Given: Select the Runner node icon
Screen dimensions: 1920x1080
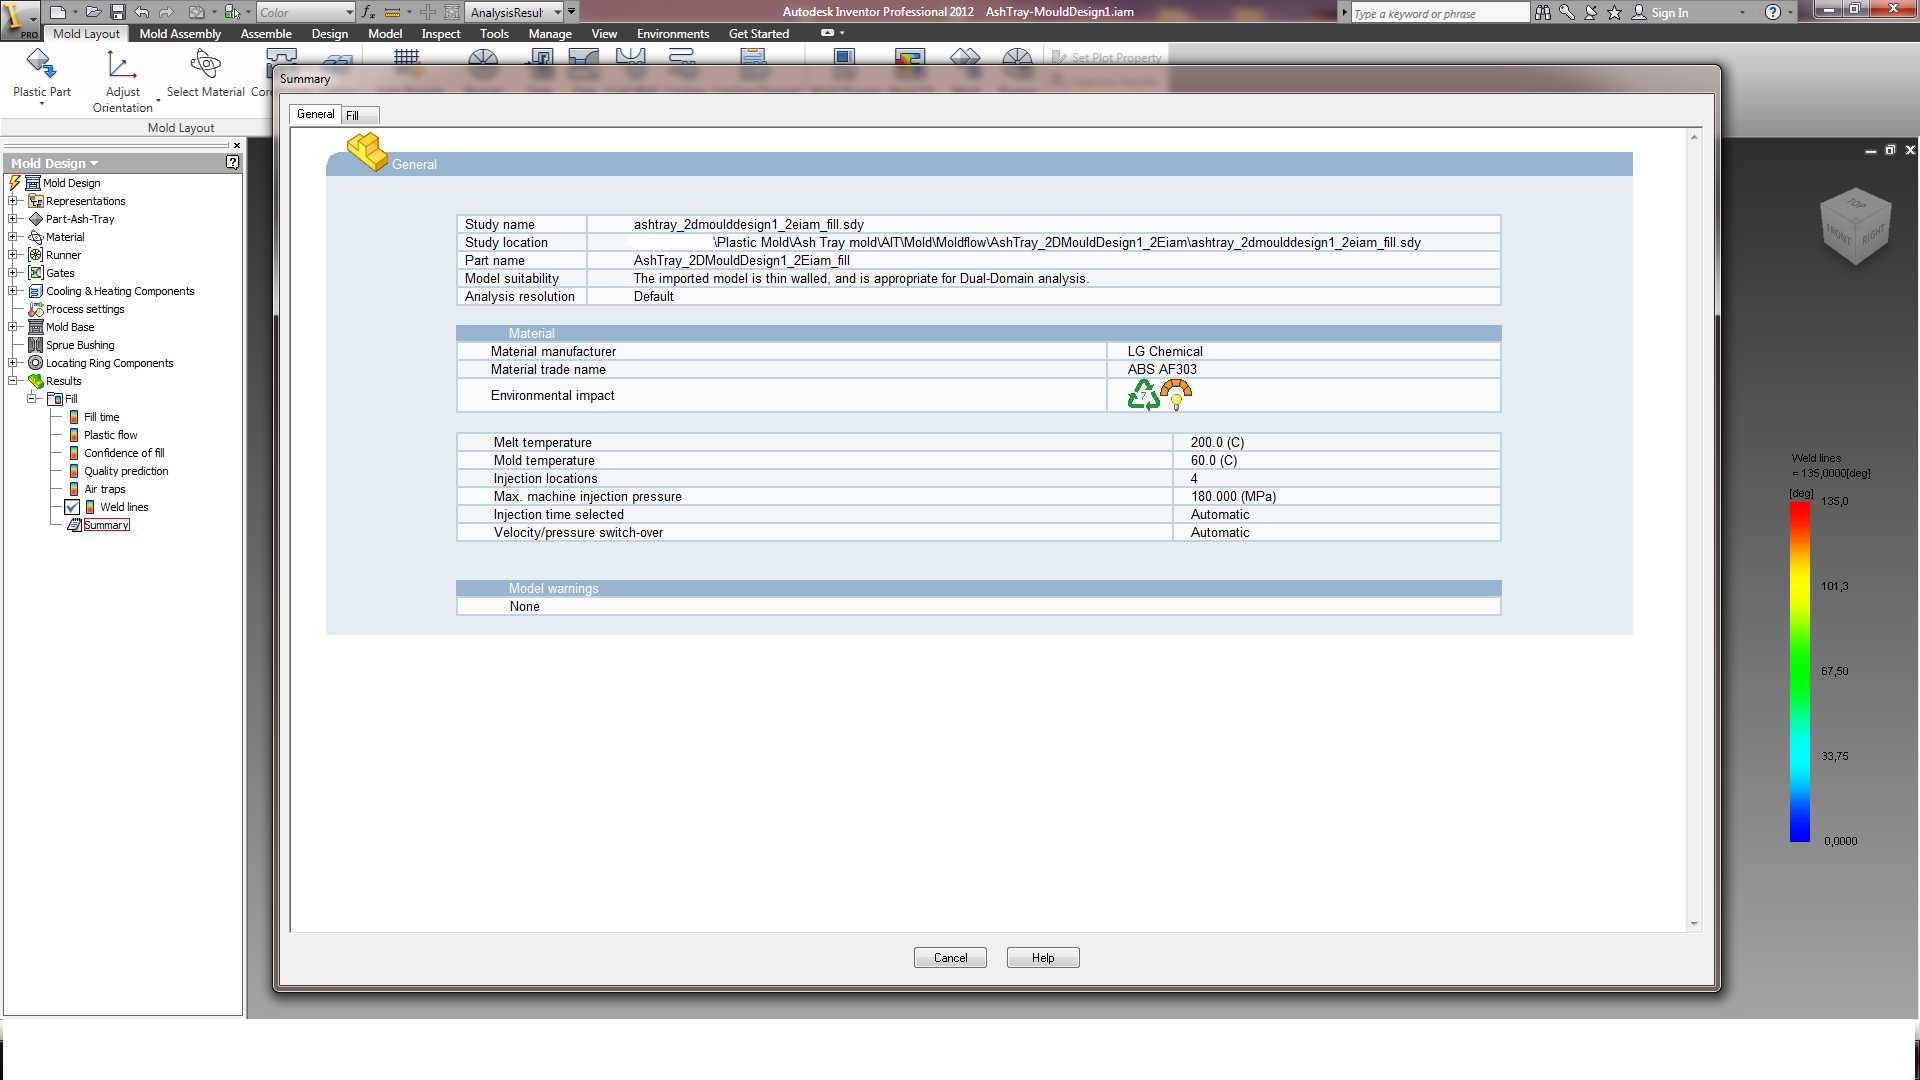Looking at the screenshot, I should click(x=36, y=255).
